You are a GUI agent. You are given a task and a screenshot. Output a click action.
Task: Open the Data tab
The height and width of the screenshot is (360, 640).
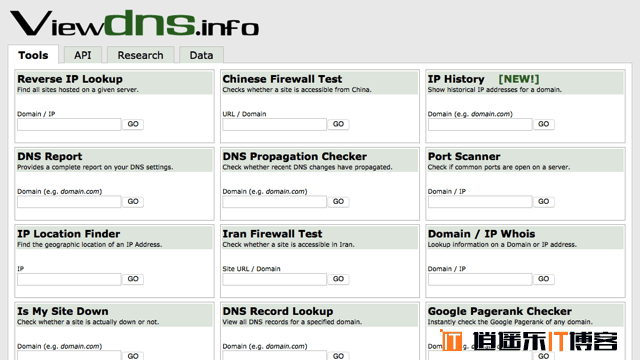pos(201,55)
